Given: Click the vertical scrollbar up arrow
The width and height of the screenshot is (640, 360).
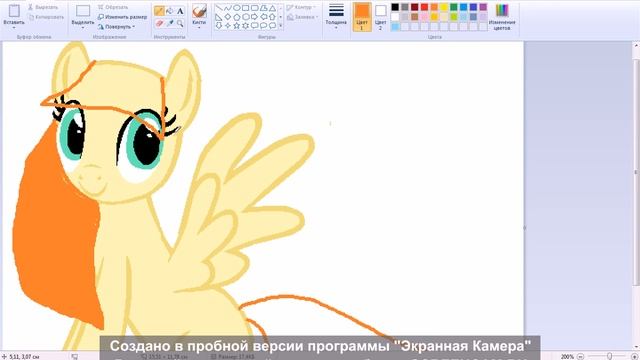Looking at the screenshot, I should 637,46.
